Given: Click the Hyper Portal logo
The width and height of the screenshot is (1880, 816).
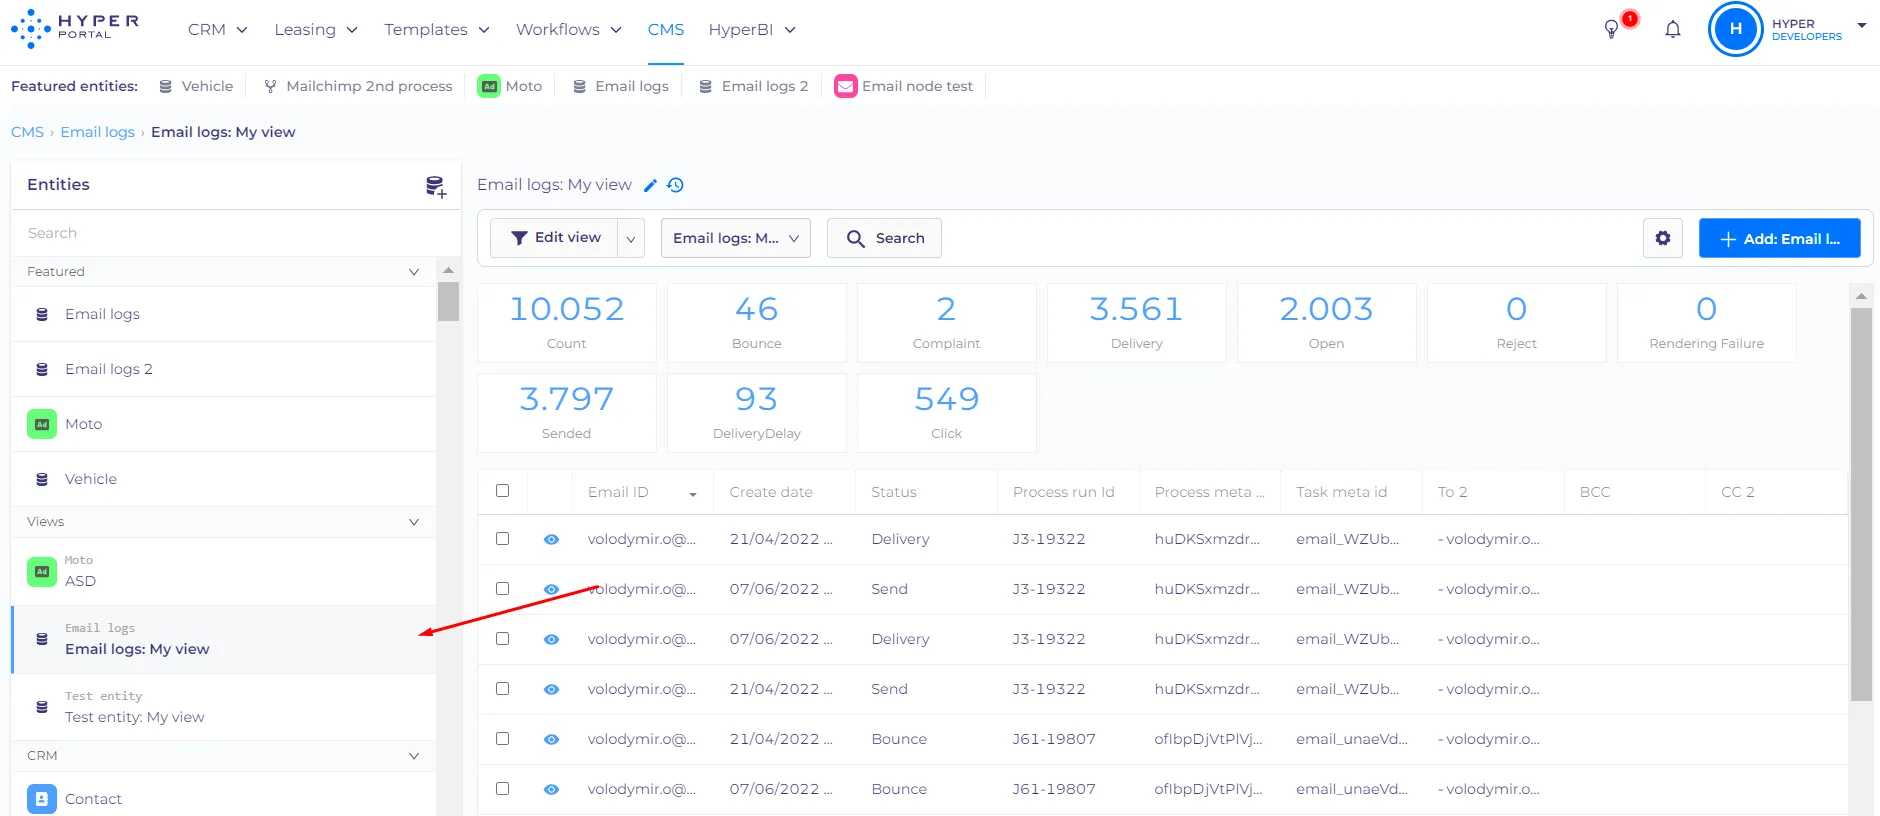Looking at the screenshot, I should (x=75, y=29).
